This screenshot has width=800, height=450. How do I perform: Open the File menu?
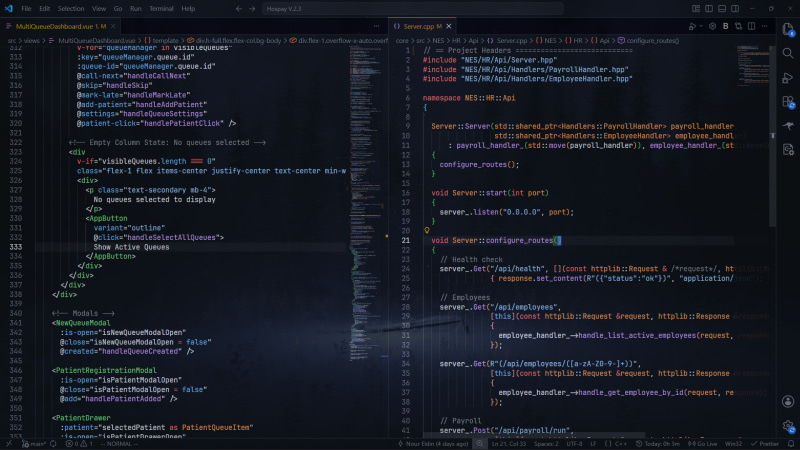pos(26,9)
